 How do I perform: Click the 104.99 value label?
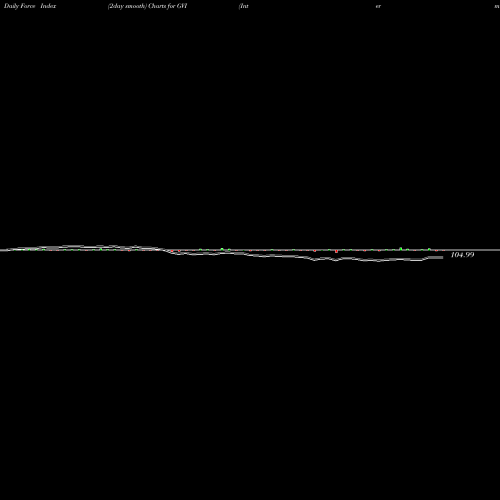point(462,255)
